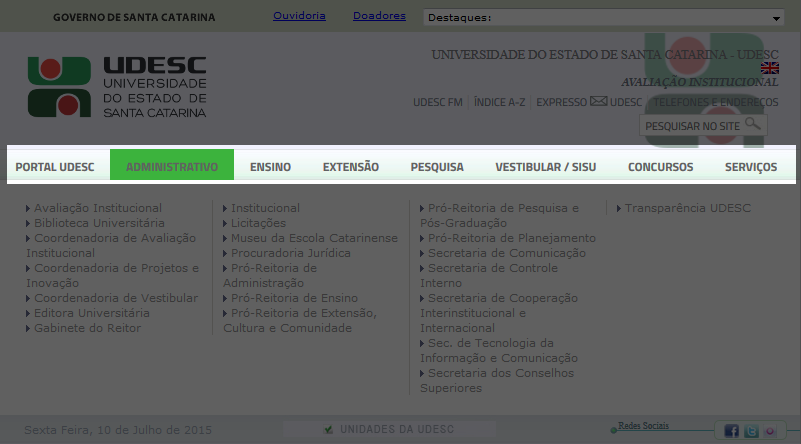
Task: Open the Pesquisa menu
Action: tap(437, 167)
